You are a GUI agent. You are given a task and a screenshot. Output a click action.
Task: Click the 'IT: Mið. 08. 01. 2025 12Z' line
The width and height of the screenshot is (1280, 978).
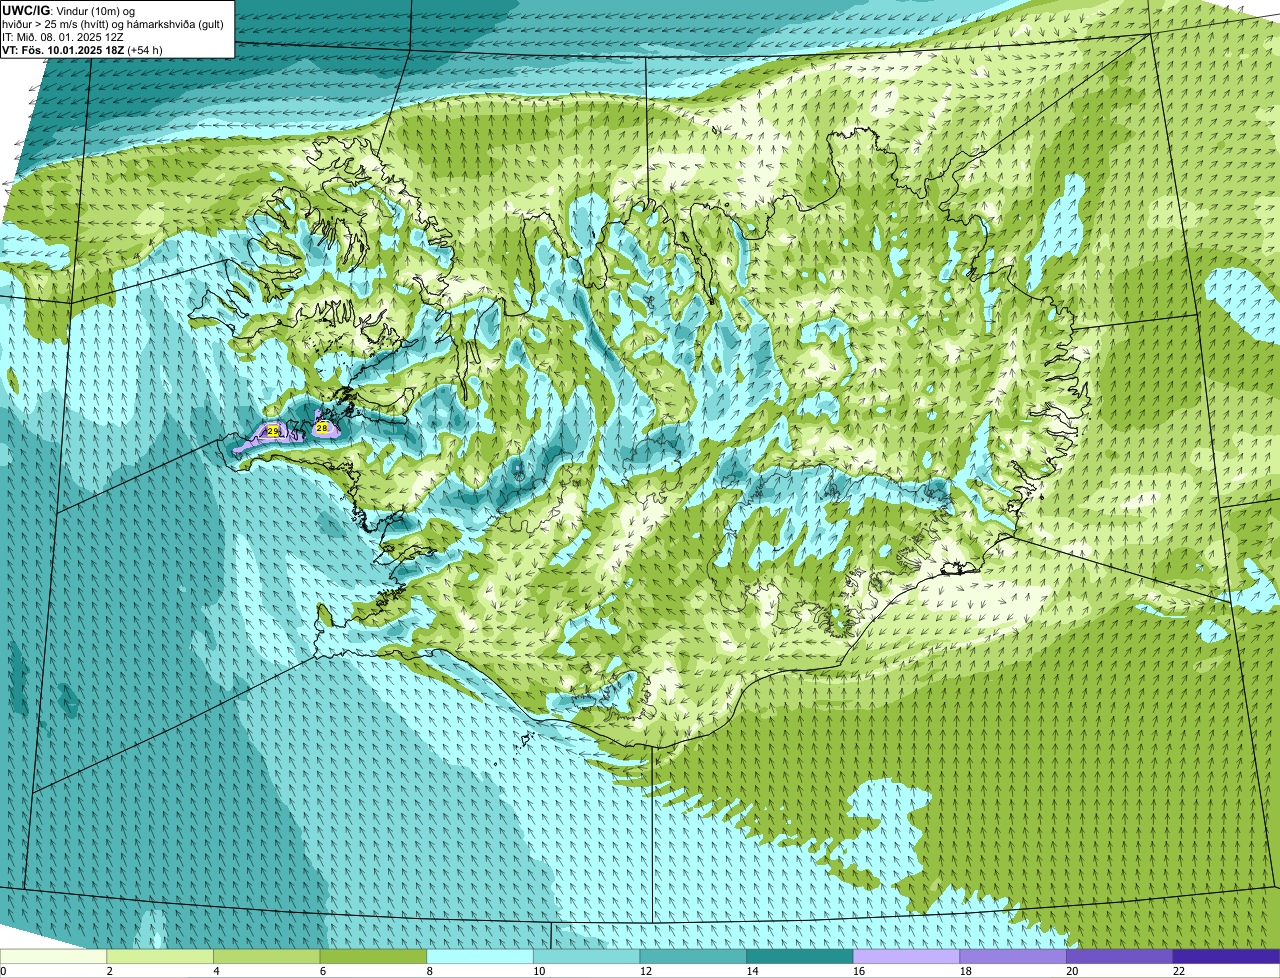[x=63, y=36]
